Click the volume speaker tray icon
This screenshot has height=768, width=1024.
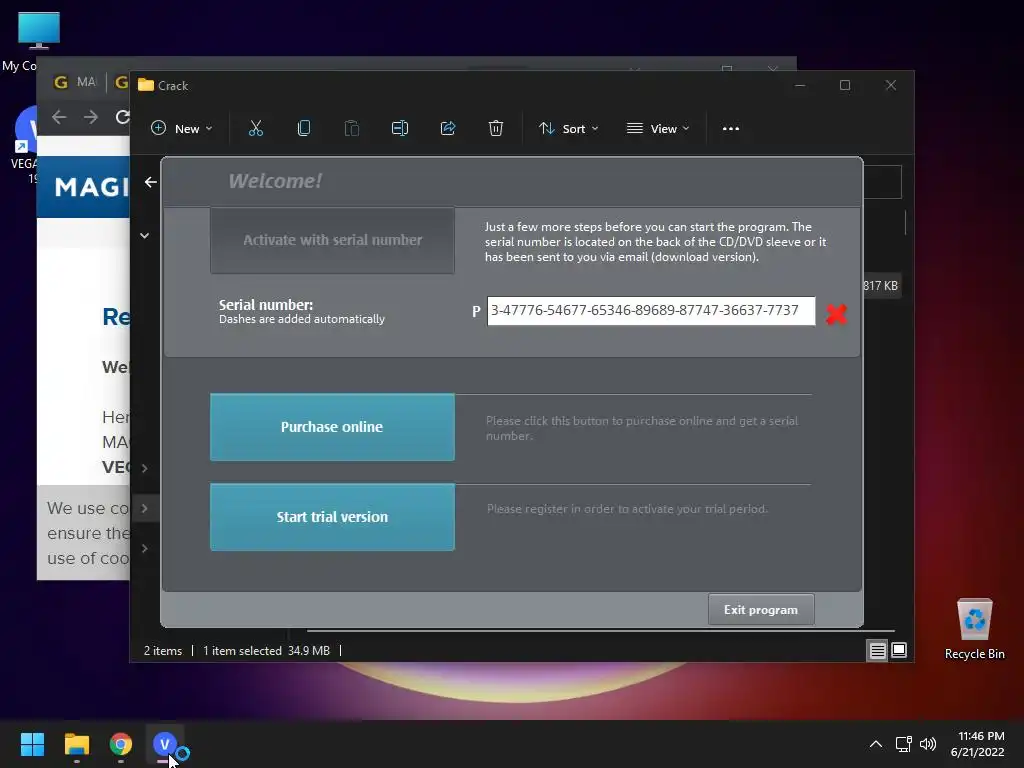click(927, 744)
